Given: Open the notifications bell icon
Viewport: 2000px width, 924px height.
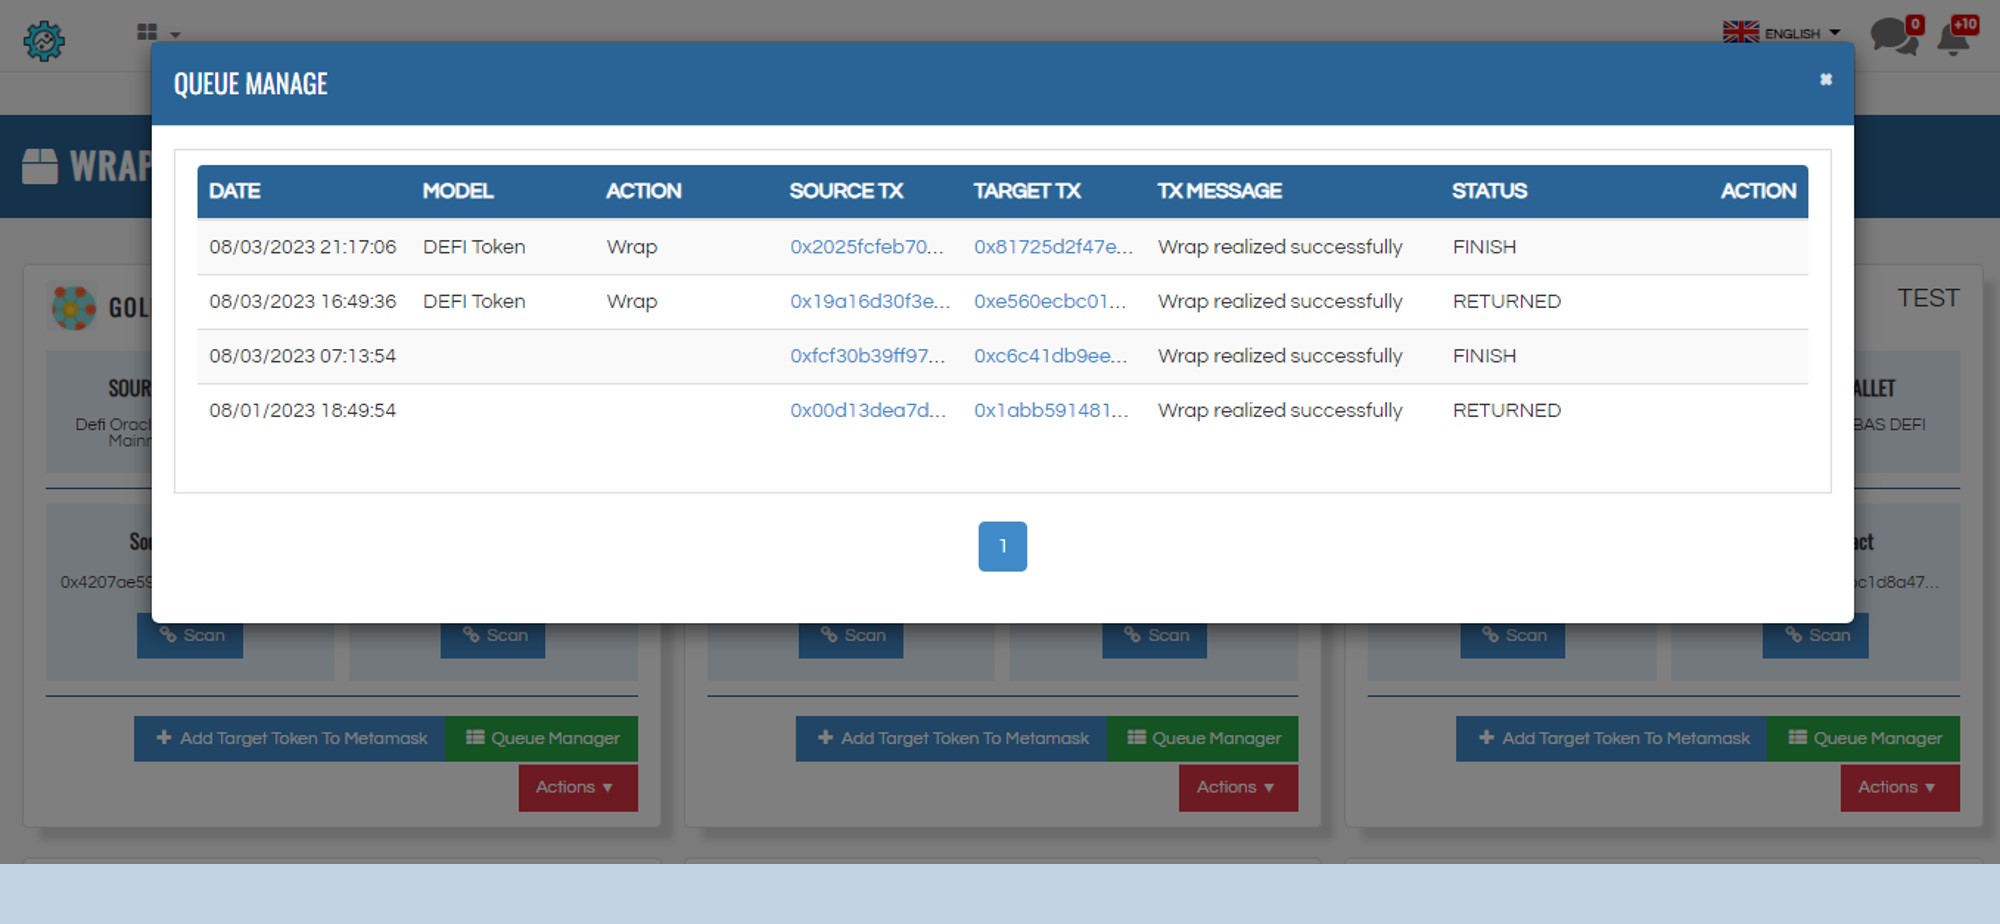Looking at the screenshot, I should coord(1953,38).
